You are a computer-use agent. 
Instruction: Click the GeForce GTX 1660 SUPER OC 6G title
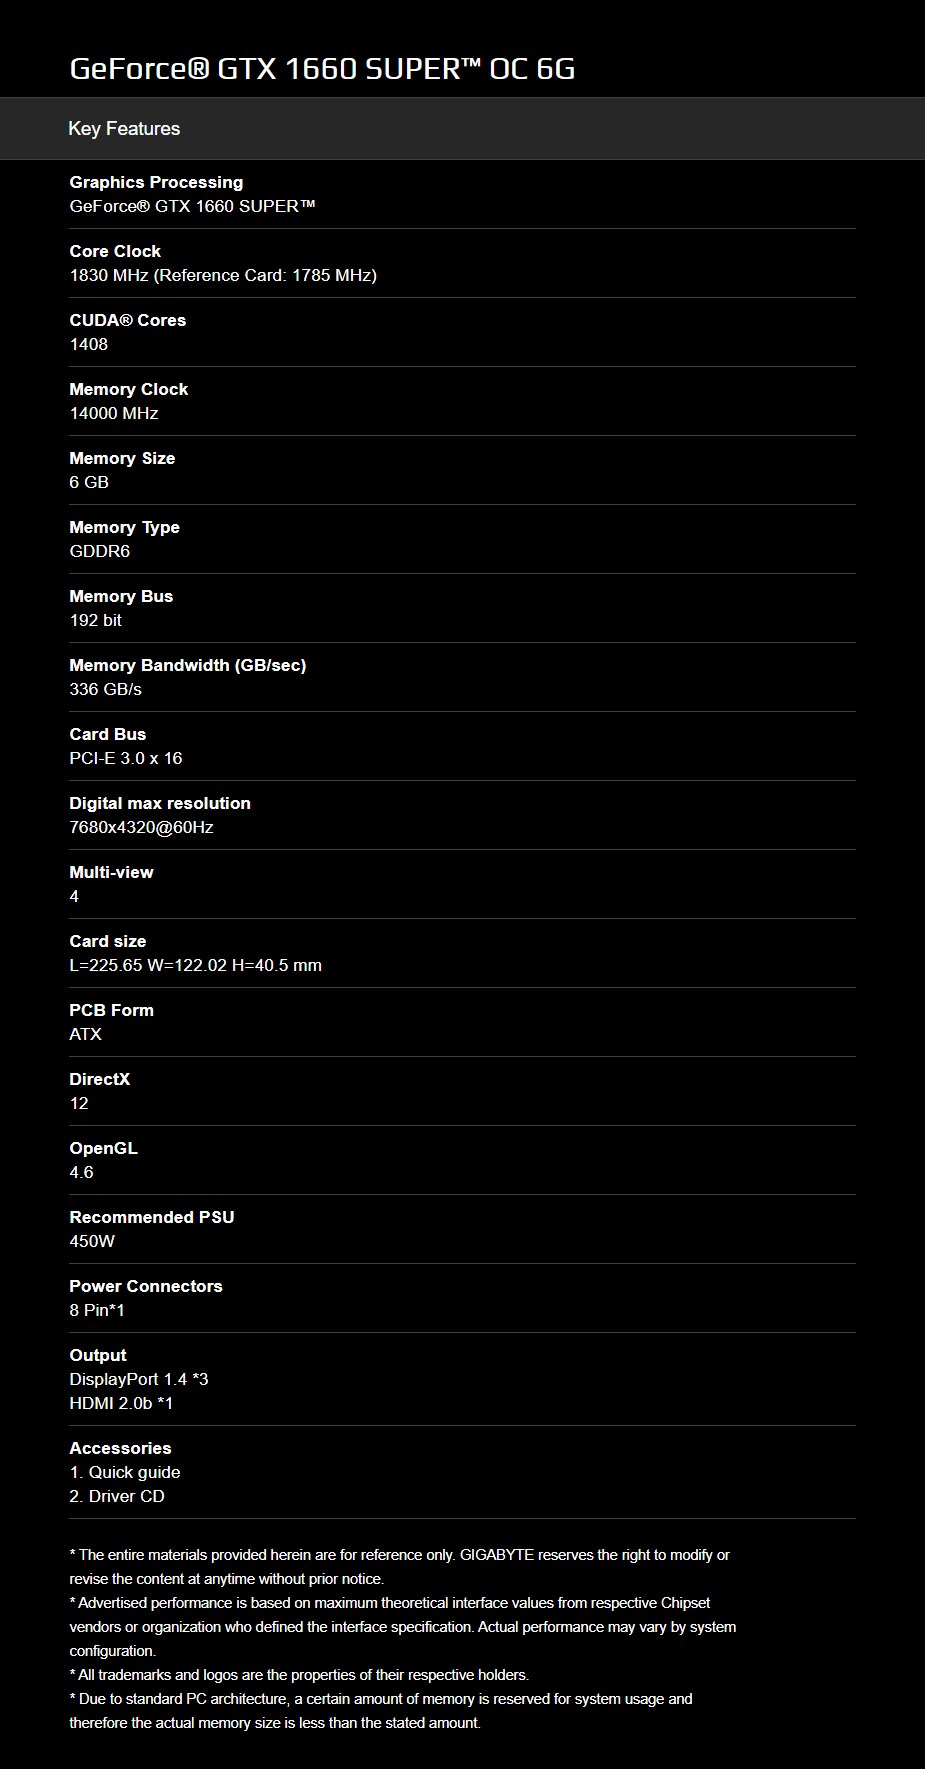(322, 68)
